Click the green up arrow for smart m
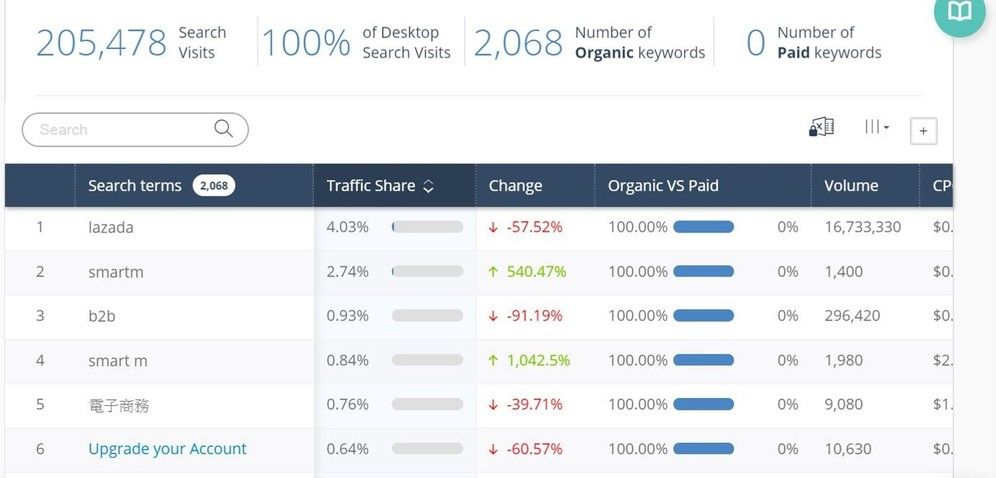This screenshot has height=478, width=996. pyautogui.click(x=493, y=360)
